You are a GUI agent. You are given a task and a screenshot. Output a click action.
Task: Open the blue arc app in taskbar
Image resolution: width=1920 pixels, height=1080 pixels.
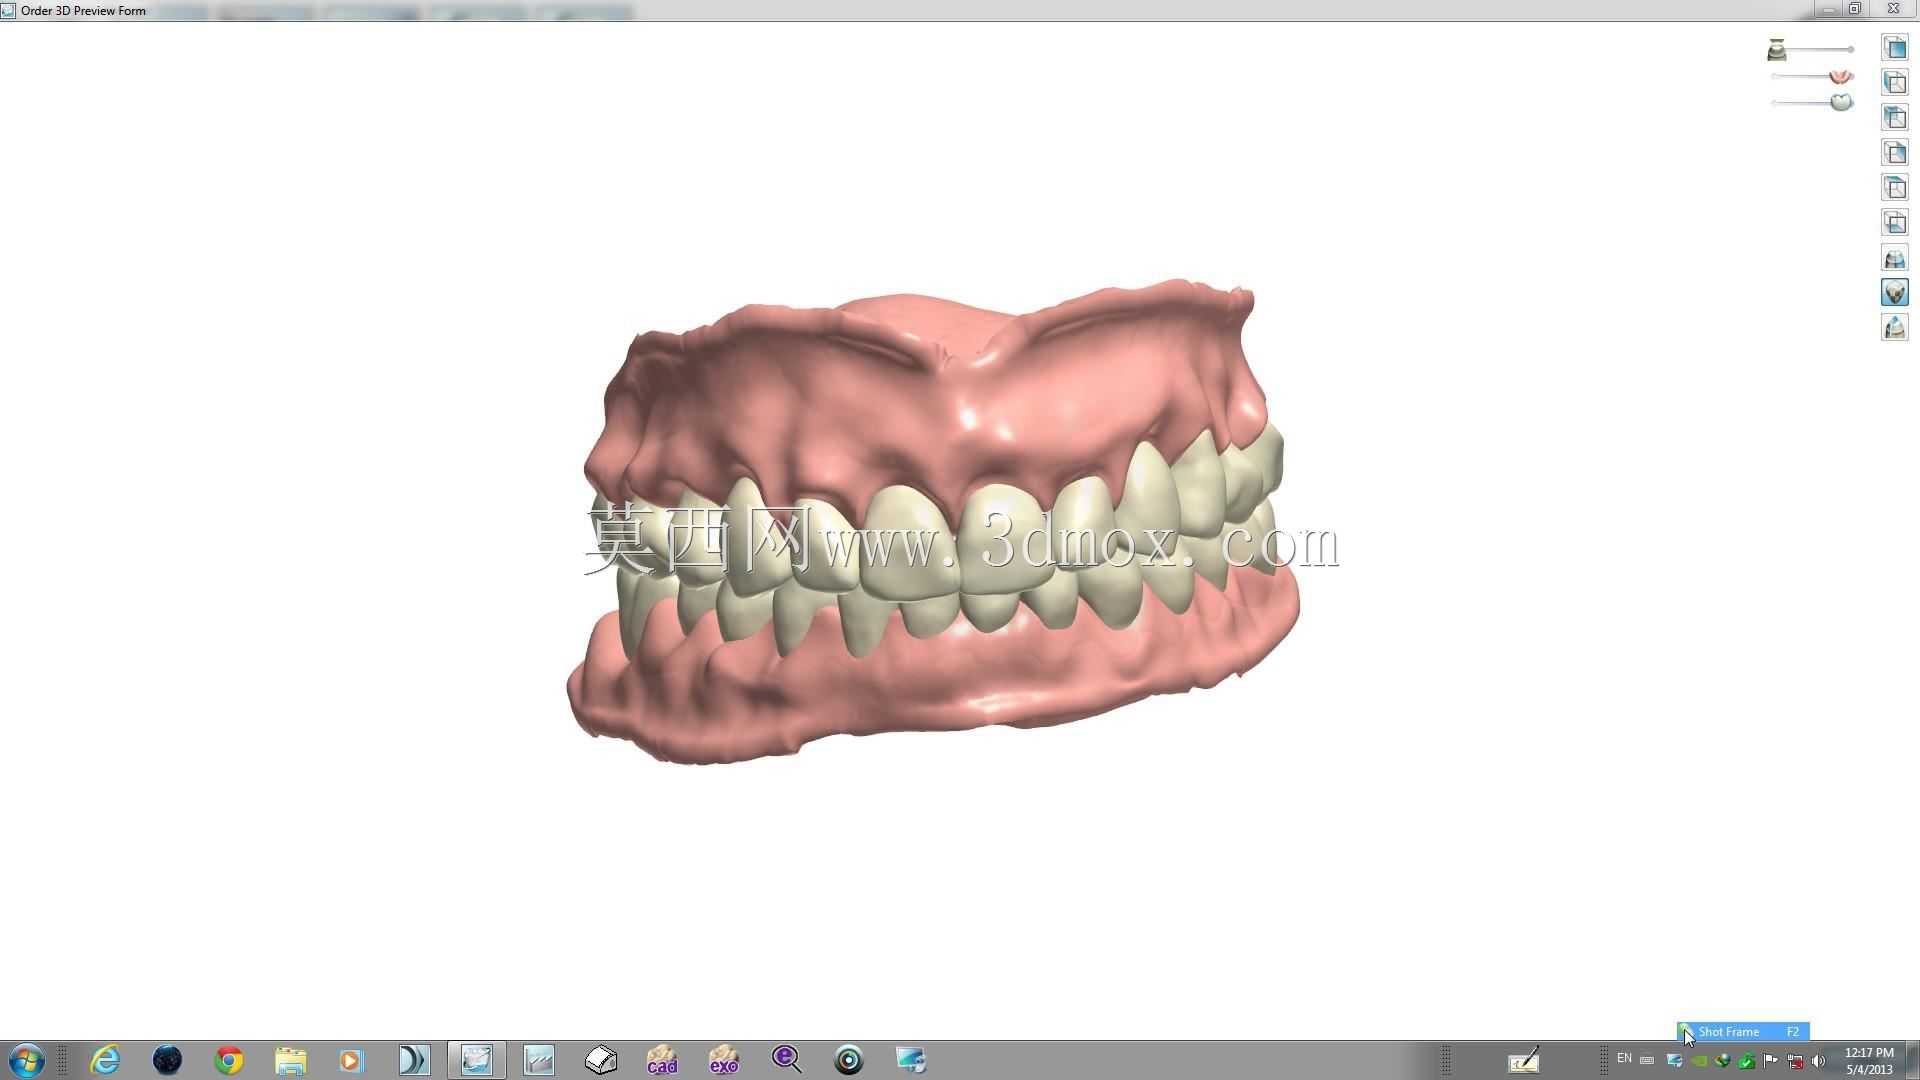tap(414, 1060)
